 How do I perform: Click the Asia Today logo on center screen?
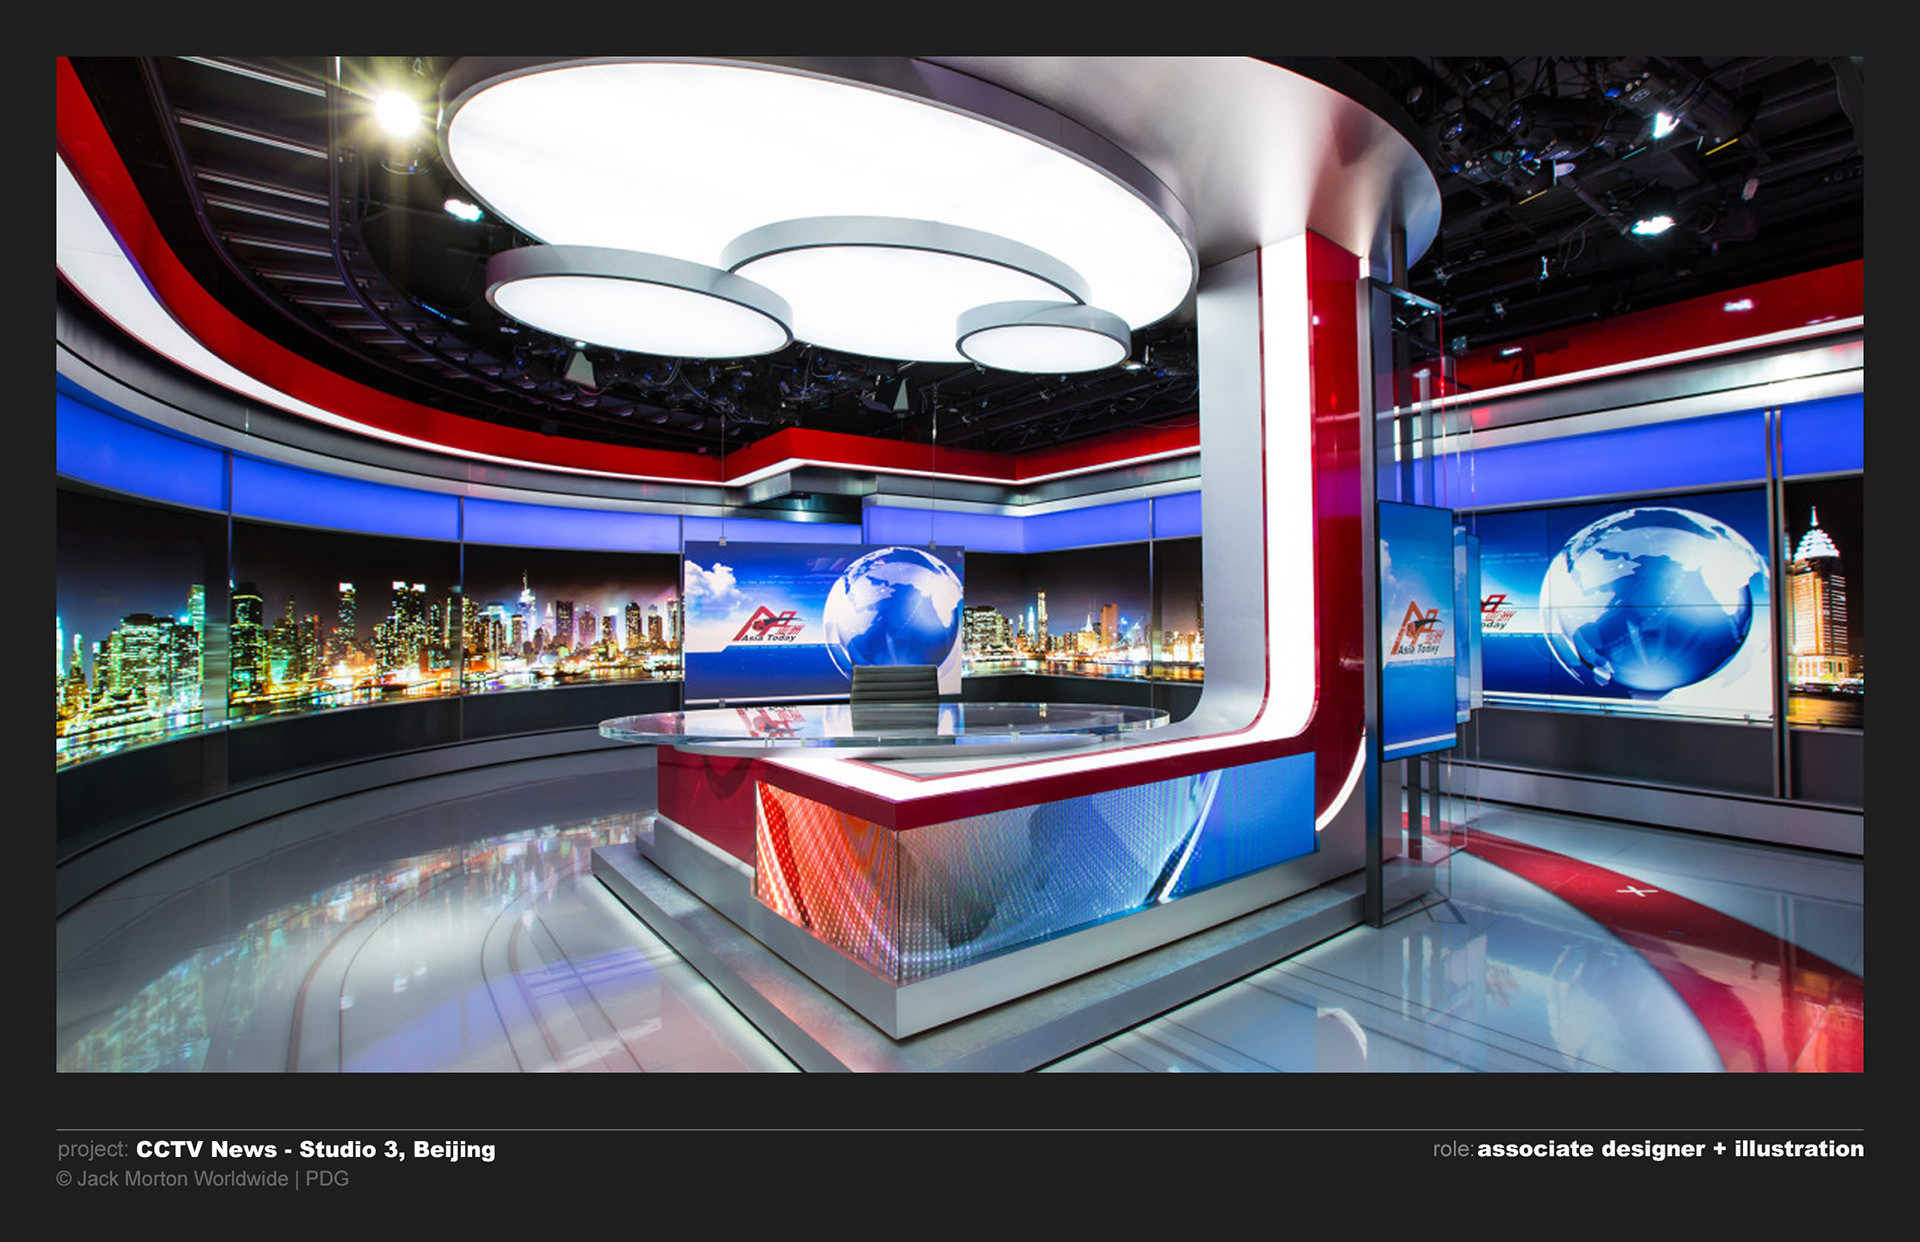pos(768,626)
